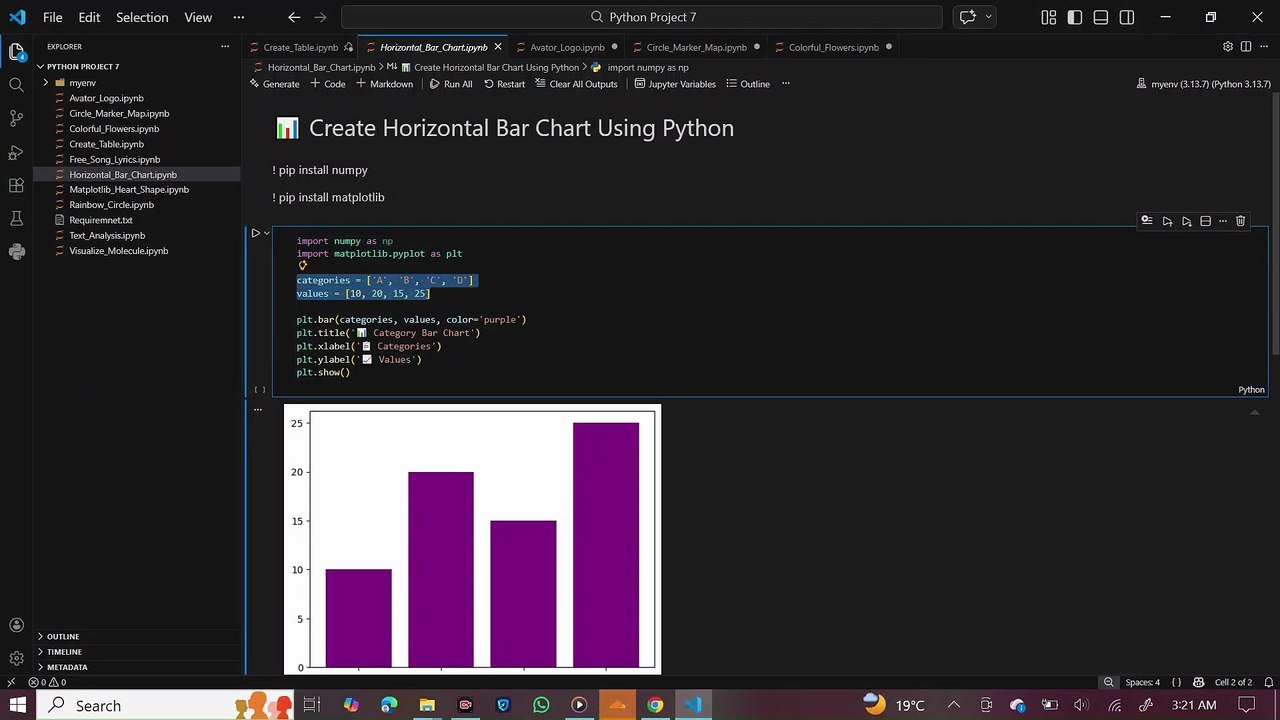Click Run by Line in cell toolbar
The height and width of the screenshot is (720, 1280).
tap(1147, 221)
